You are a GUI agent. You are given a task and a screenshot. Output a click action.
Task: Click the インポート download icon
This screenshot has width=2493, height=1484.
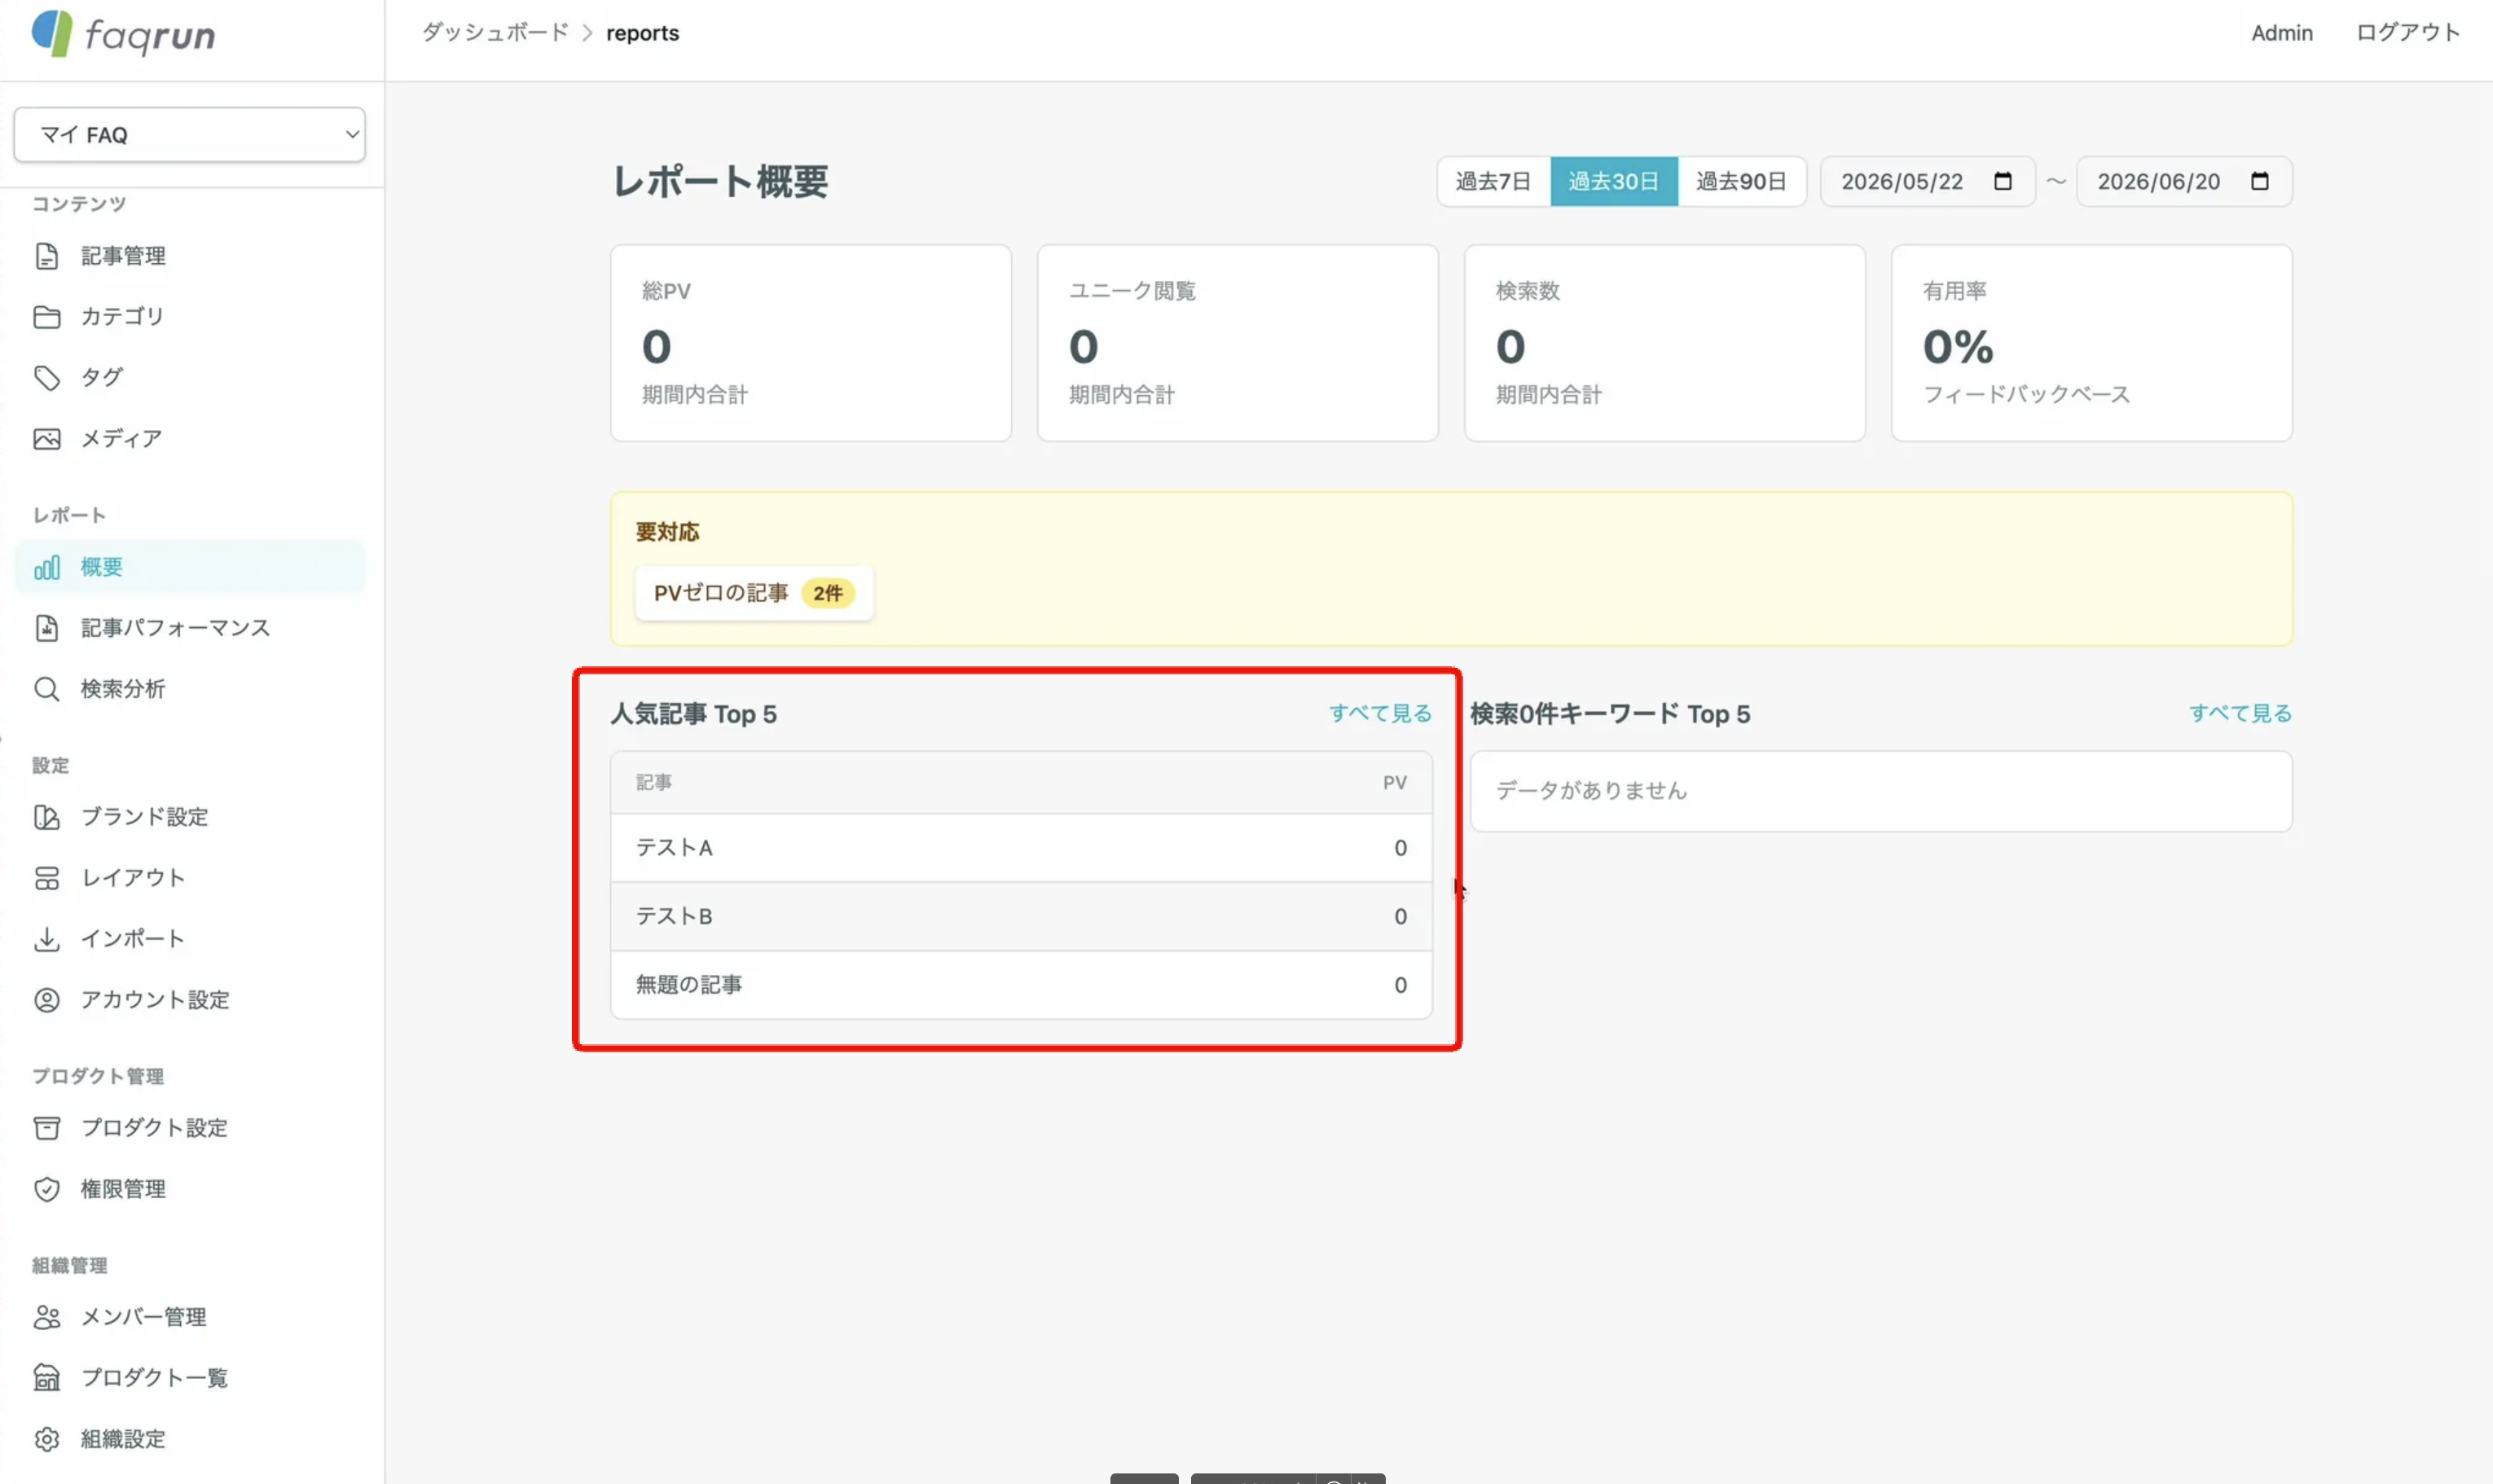click(x=47, y=939)
